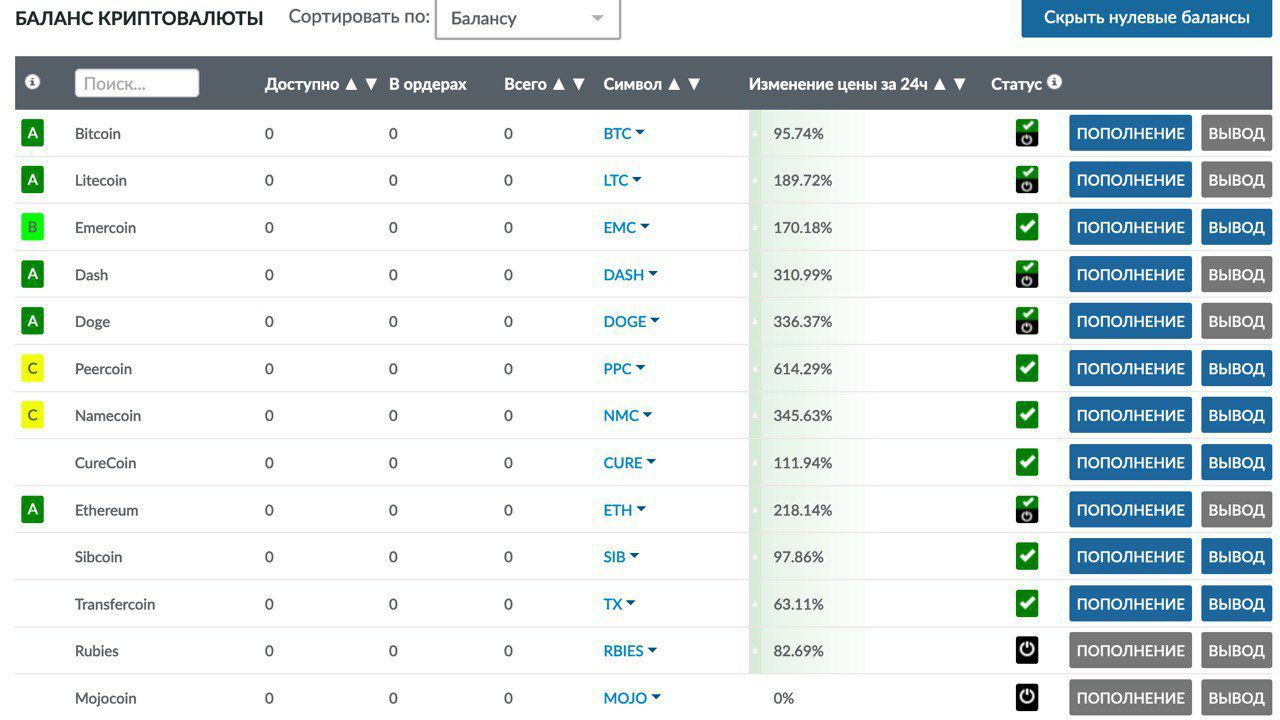Click Dash status icon

(1027, 274)
